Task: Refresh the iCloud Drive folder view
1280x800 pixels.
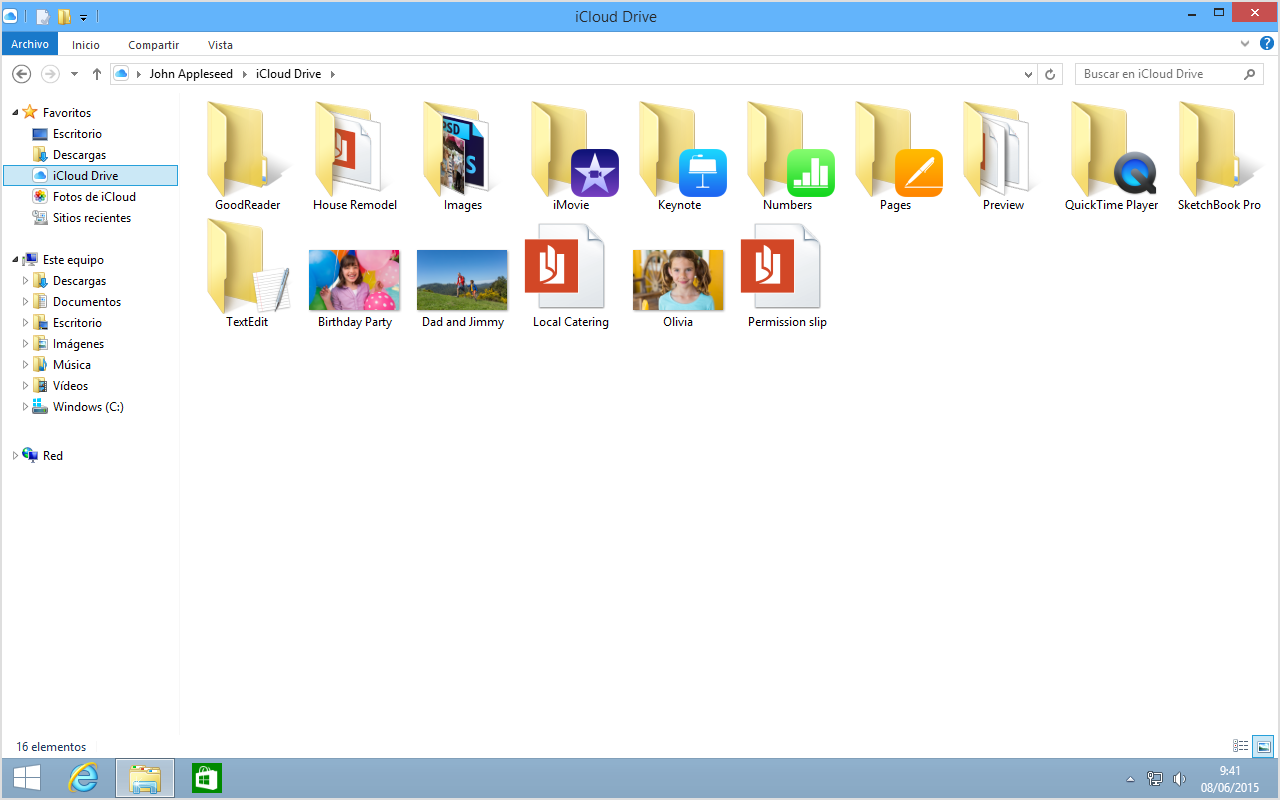Action: pyautogui.click(x=1050, y=74)
